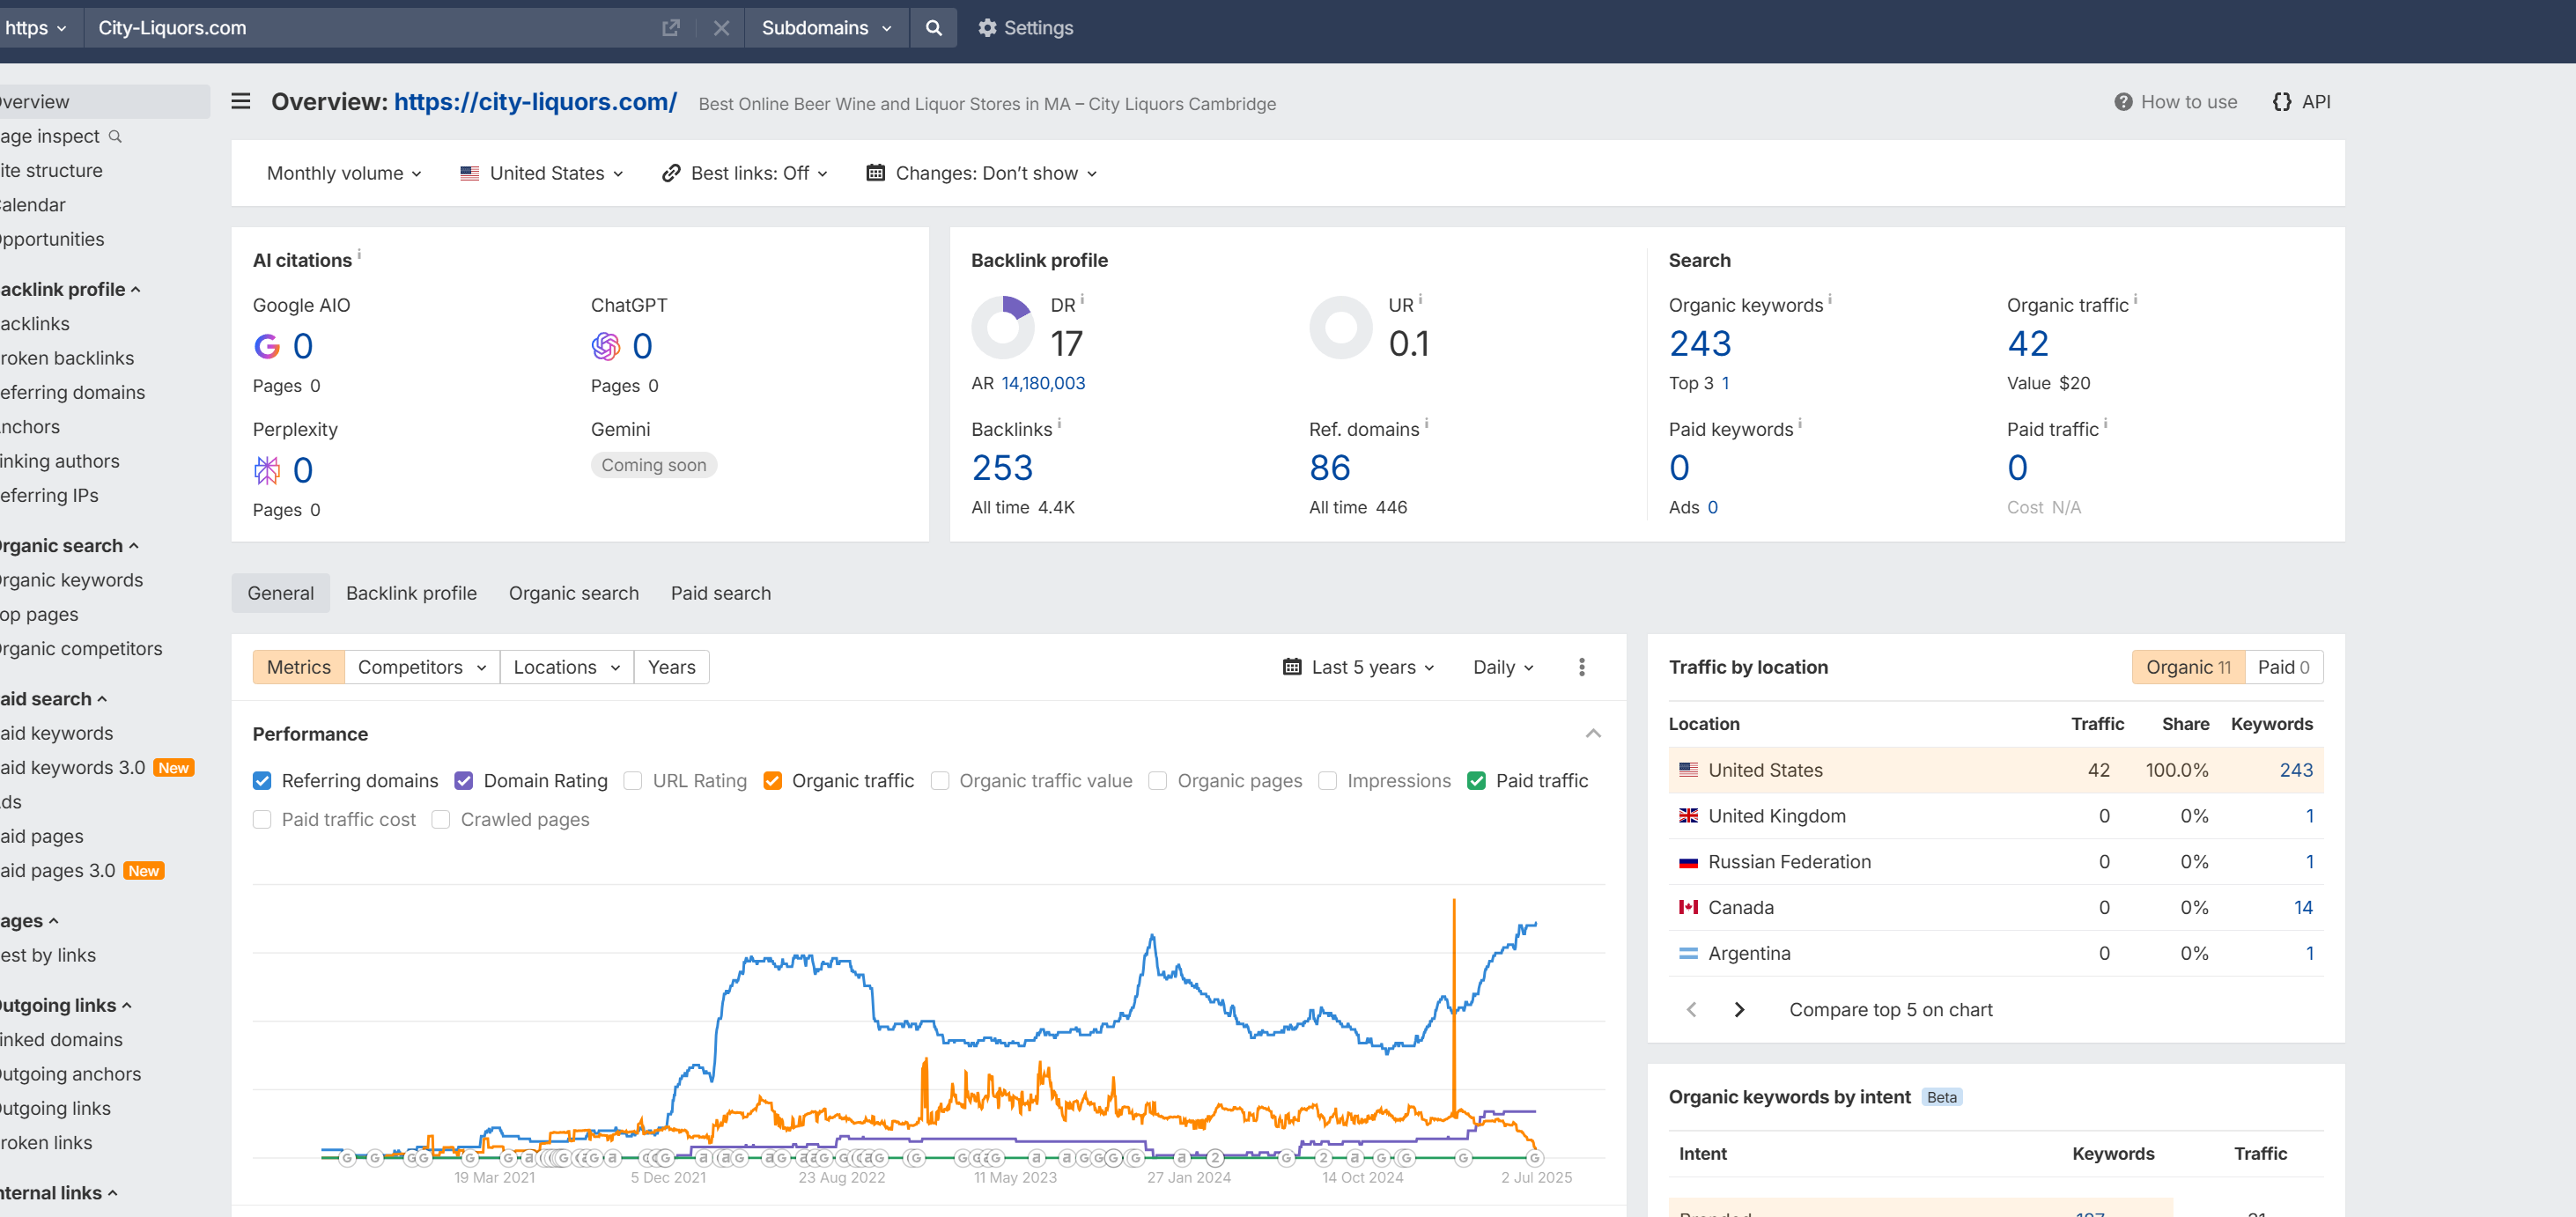Open the 253 backlinks link
Screen dimensions: 2576x1217
(1002, 468)
